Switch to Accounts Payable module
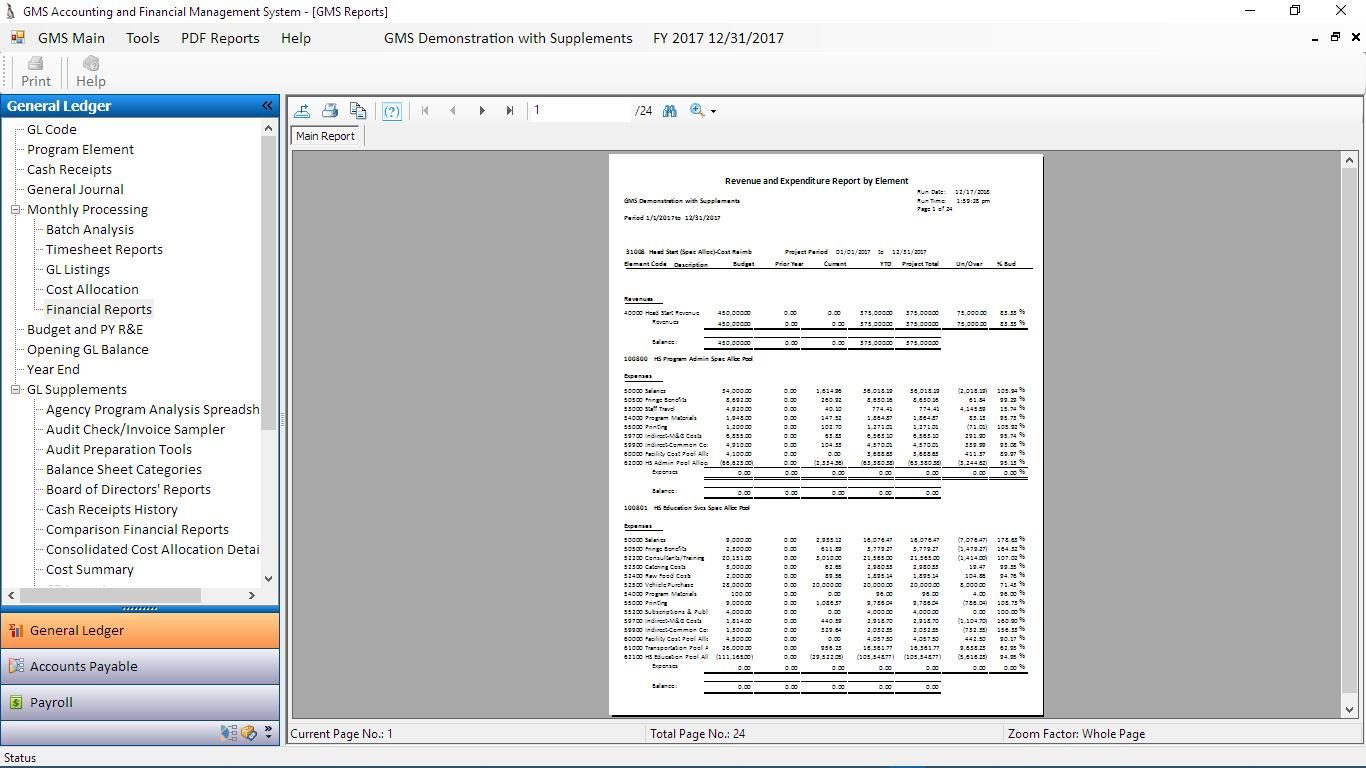1366x768 pixels. 140,666
